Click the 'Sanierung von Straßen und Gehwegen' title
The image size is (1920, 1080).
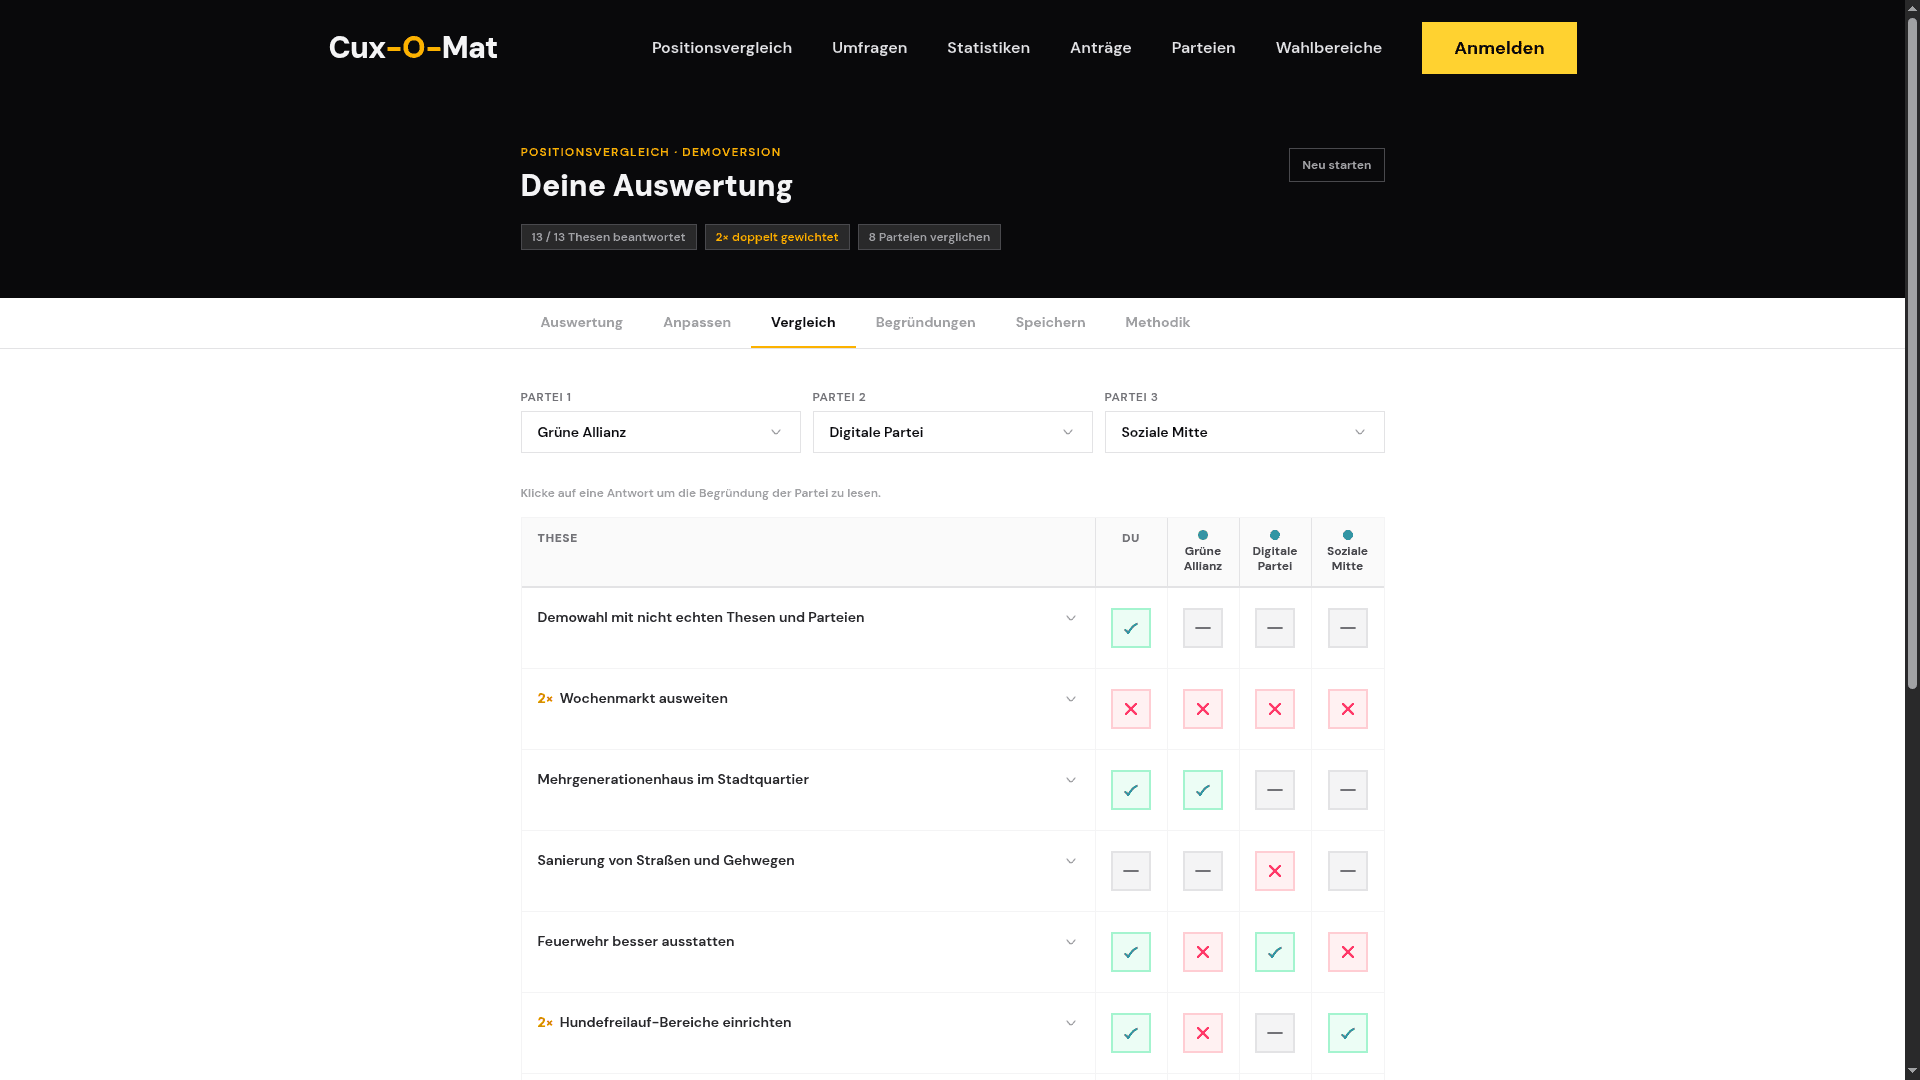click(x=665, y=860)
